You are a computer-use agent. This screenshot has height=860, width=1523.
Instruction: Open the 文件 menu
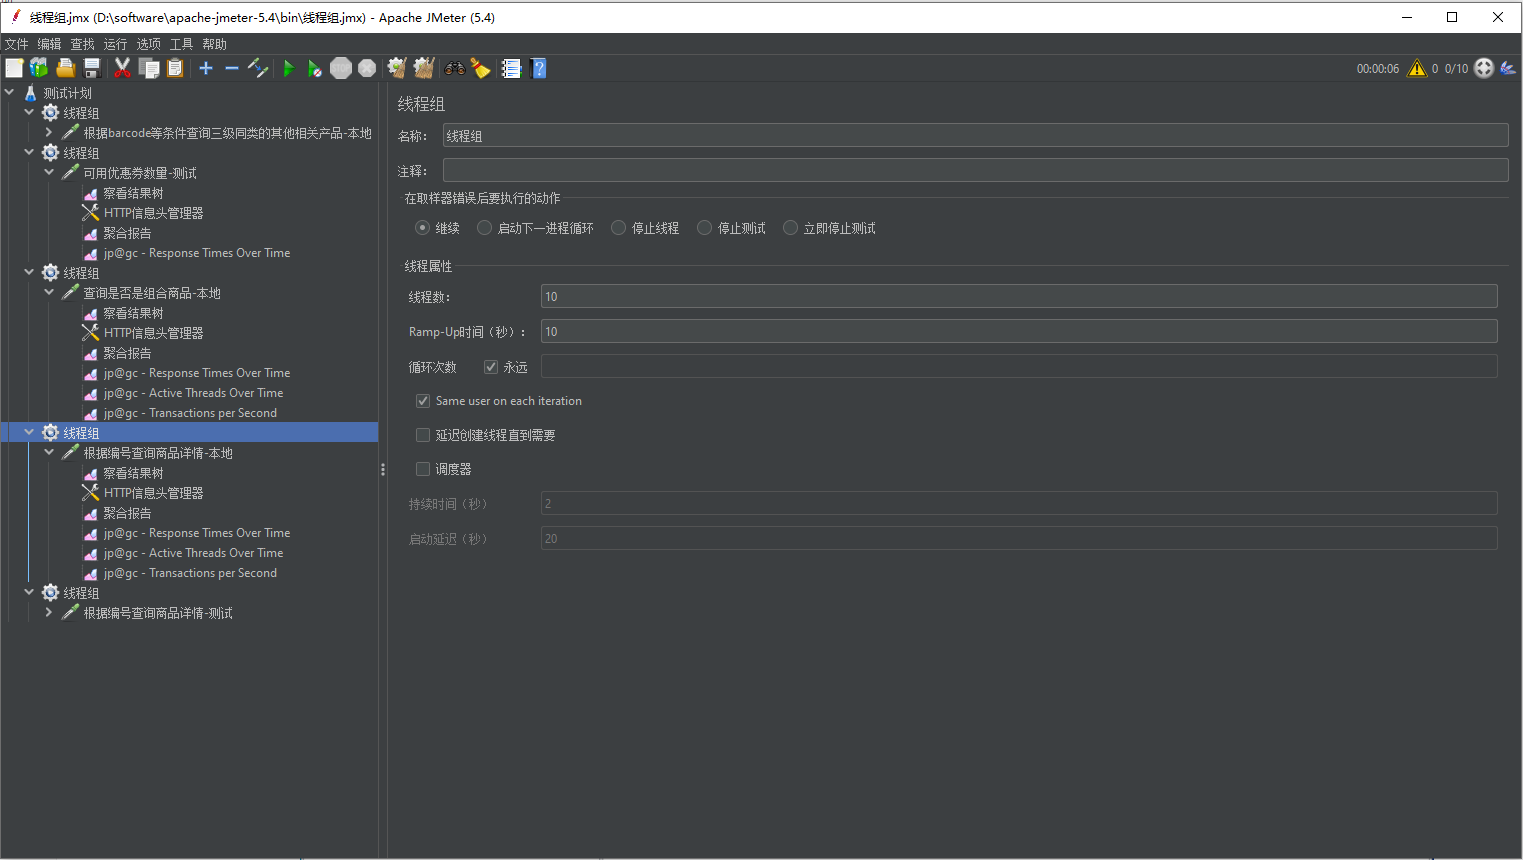(17, 44)
